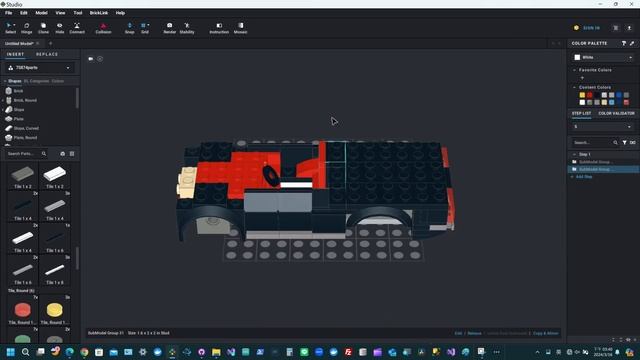Screen dimensions: 640x360
Task: Click the step list filter icon
Action: click(x=624, y=142)
